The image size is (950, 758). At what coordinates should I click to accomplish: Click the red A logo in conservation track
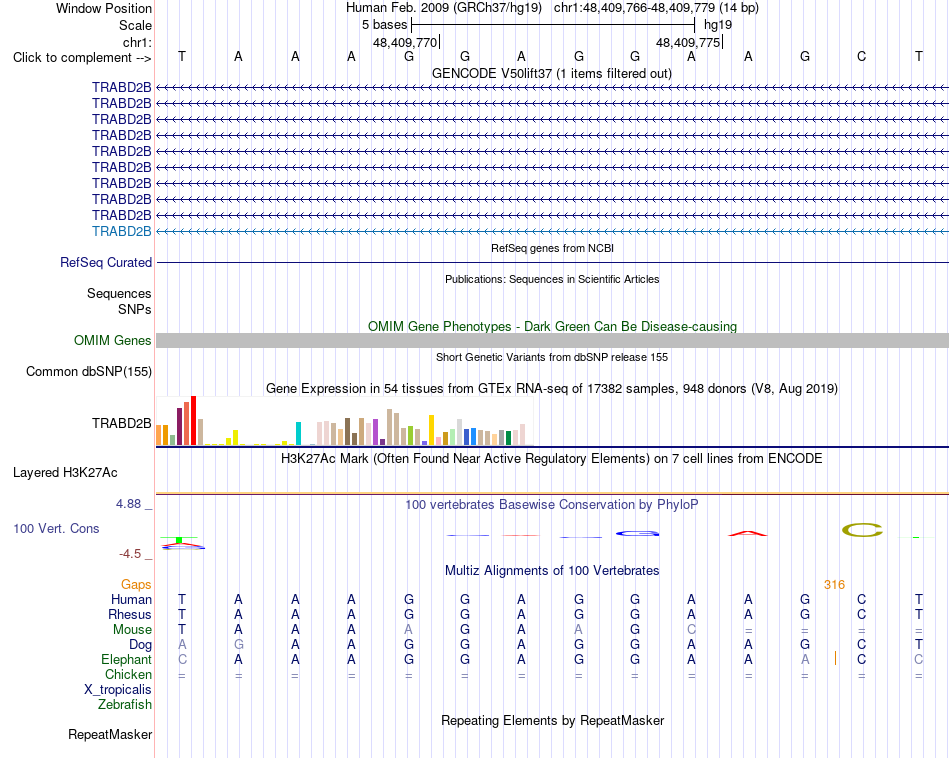[748, 533]
